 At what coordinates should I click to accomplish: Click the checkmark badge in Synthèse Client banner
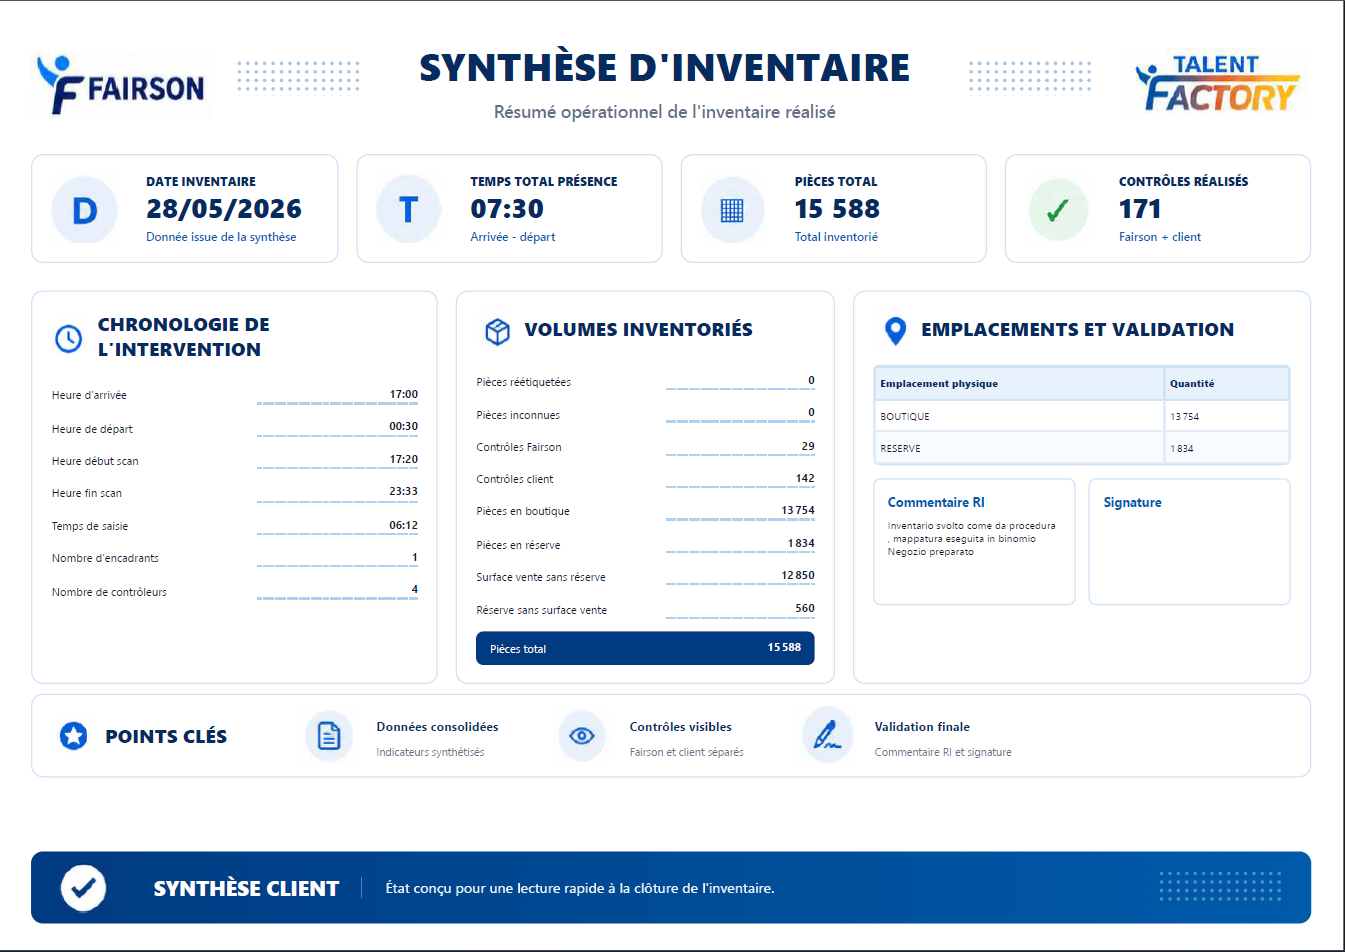tap(83, 887)
